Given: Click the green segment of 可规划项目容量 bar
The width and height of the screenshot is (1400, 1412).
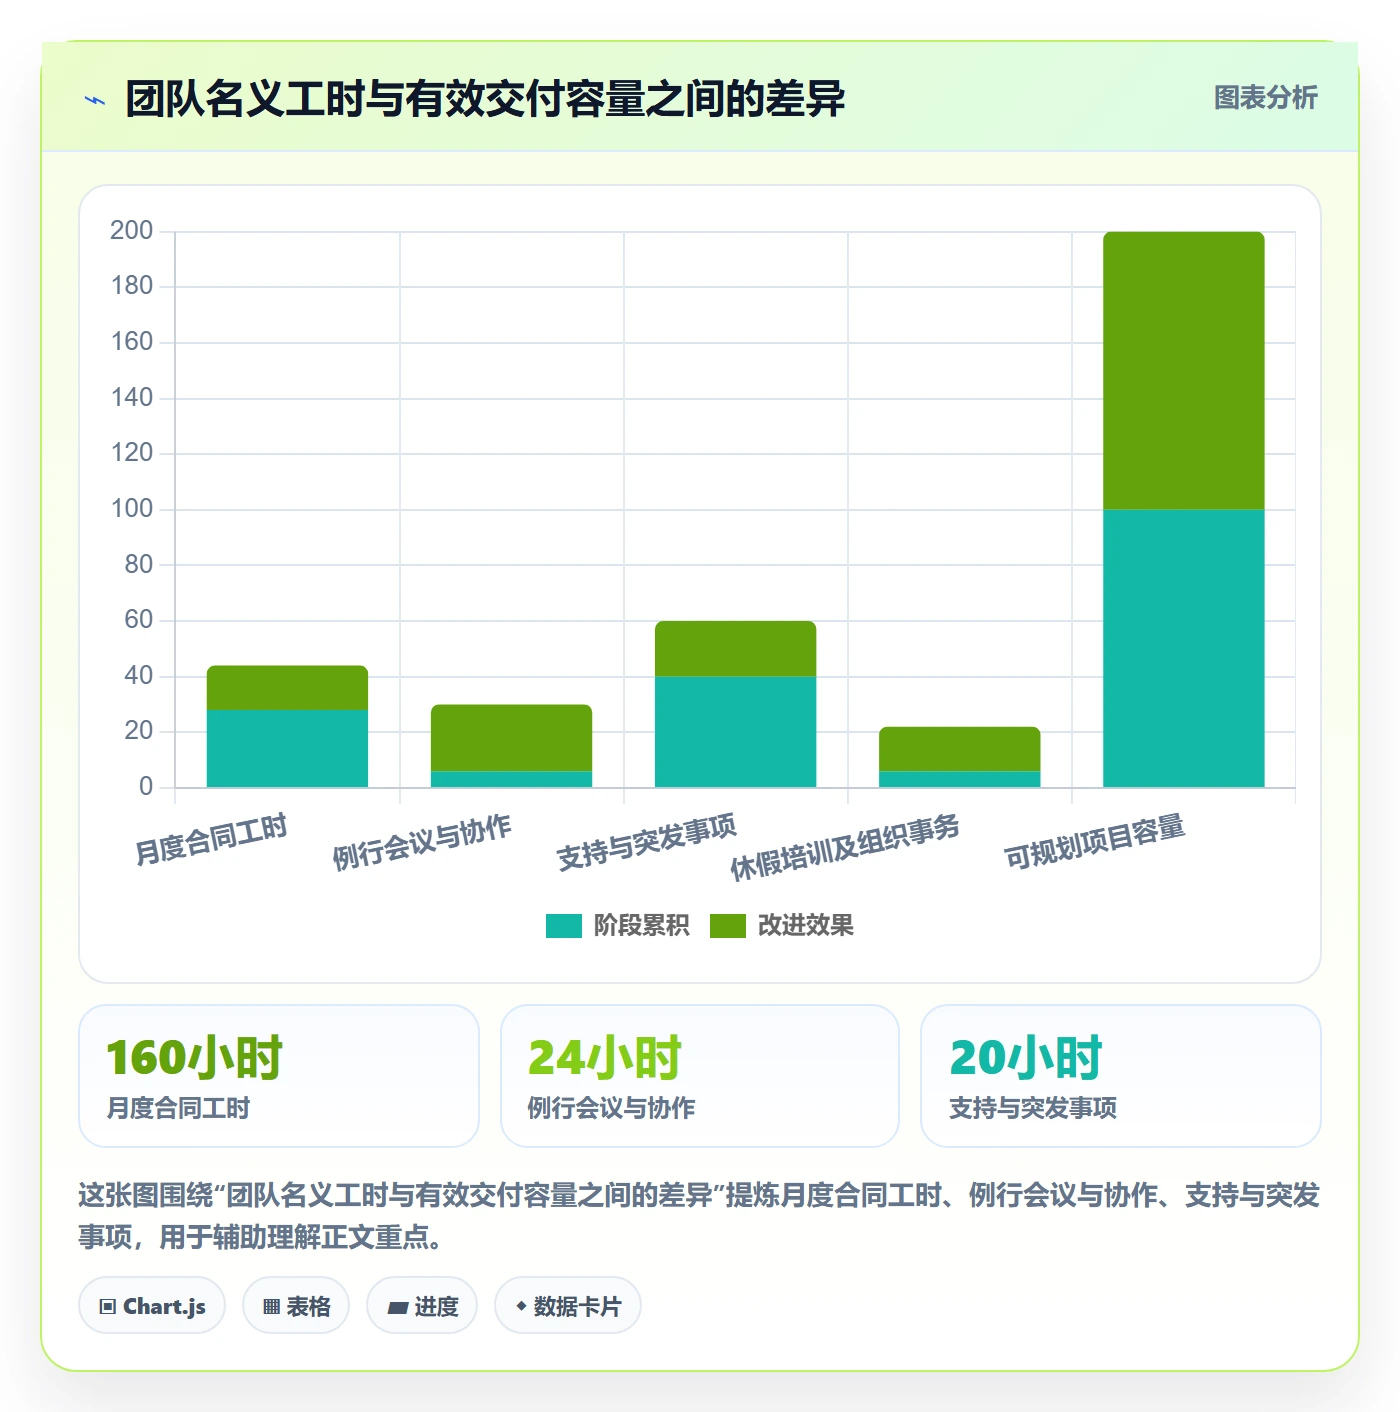Looking at the screenshot, I should point(1184,371).
